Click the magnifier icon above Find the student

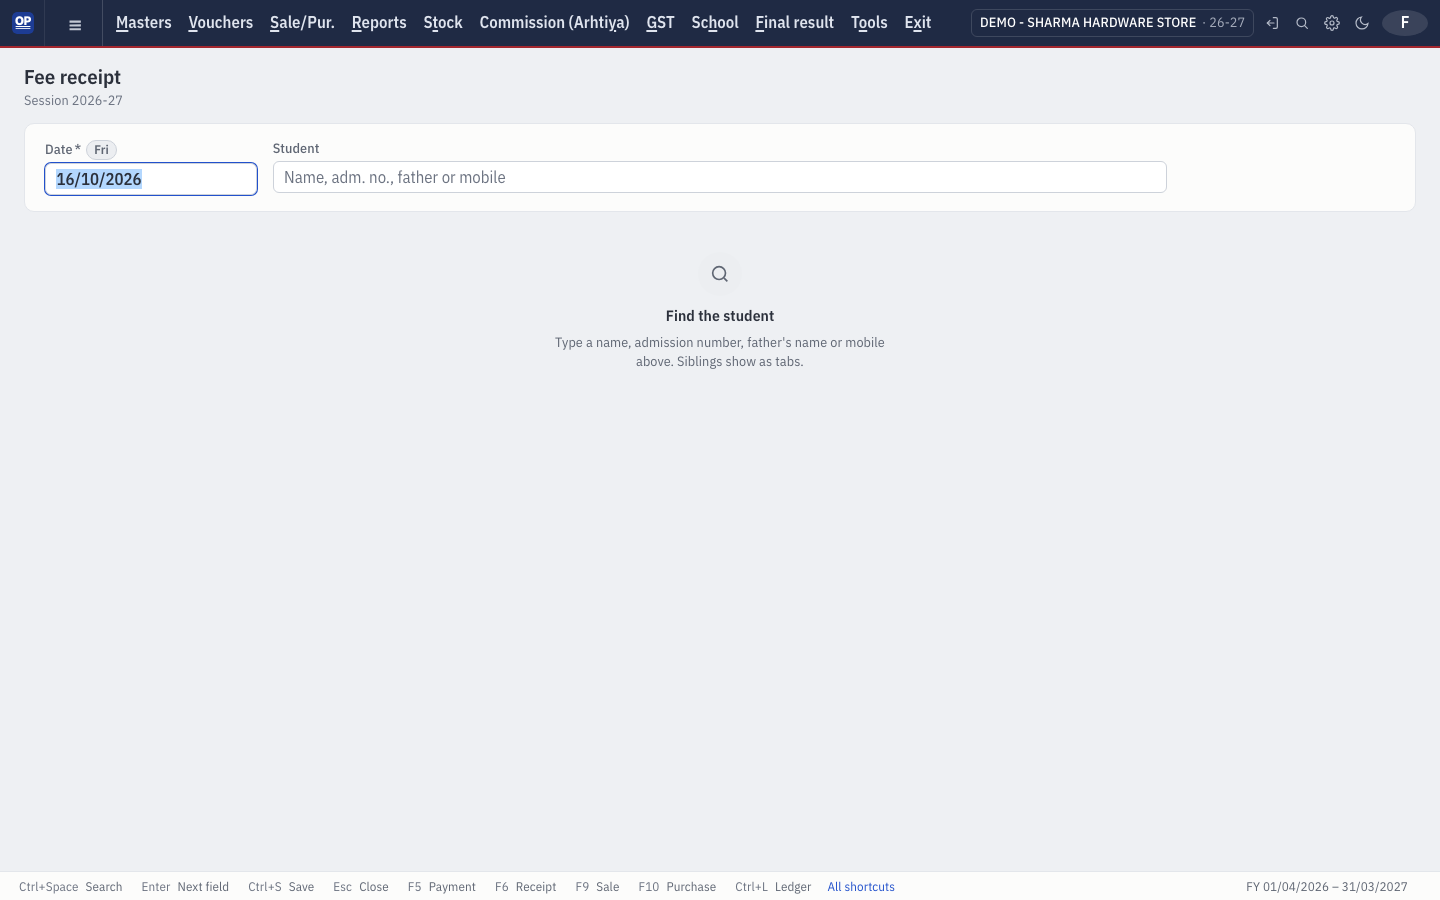720,274
